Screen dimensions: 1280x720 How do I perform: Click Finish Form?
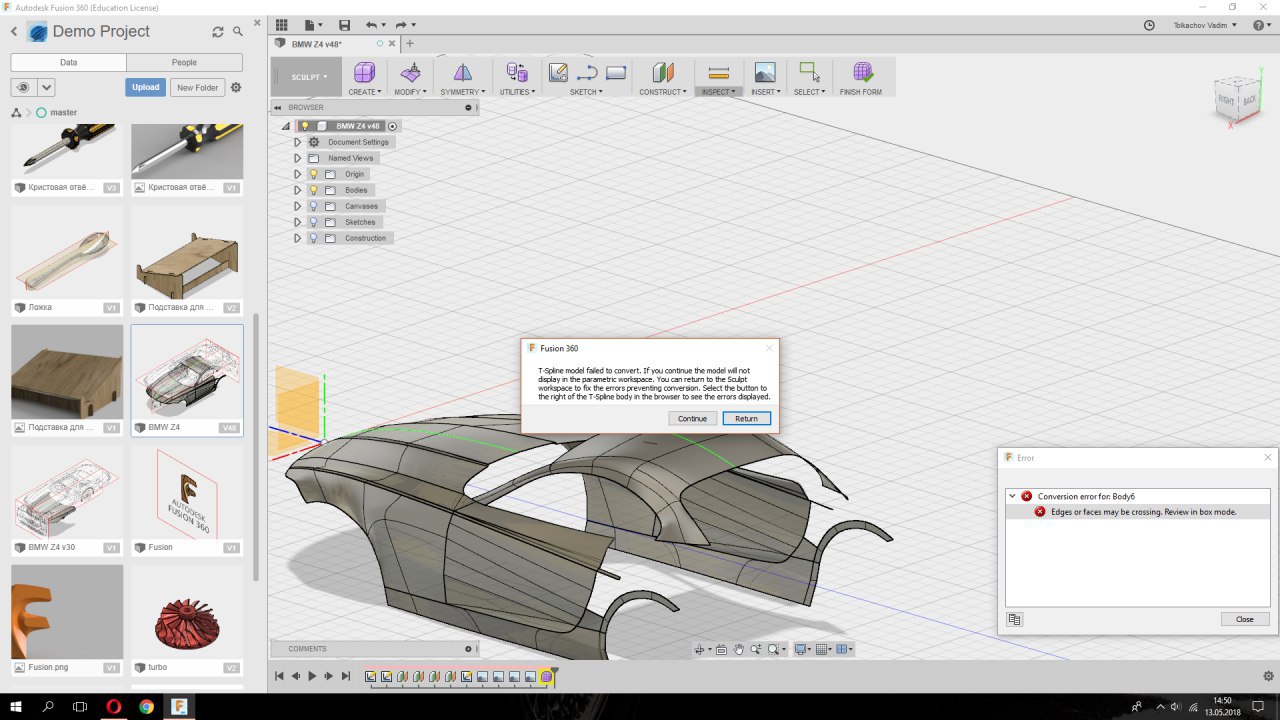pos(861,78)
